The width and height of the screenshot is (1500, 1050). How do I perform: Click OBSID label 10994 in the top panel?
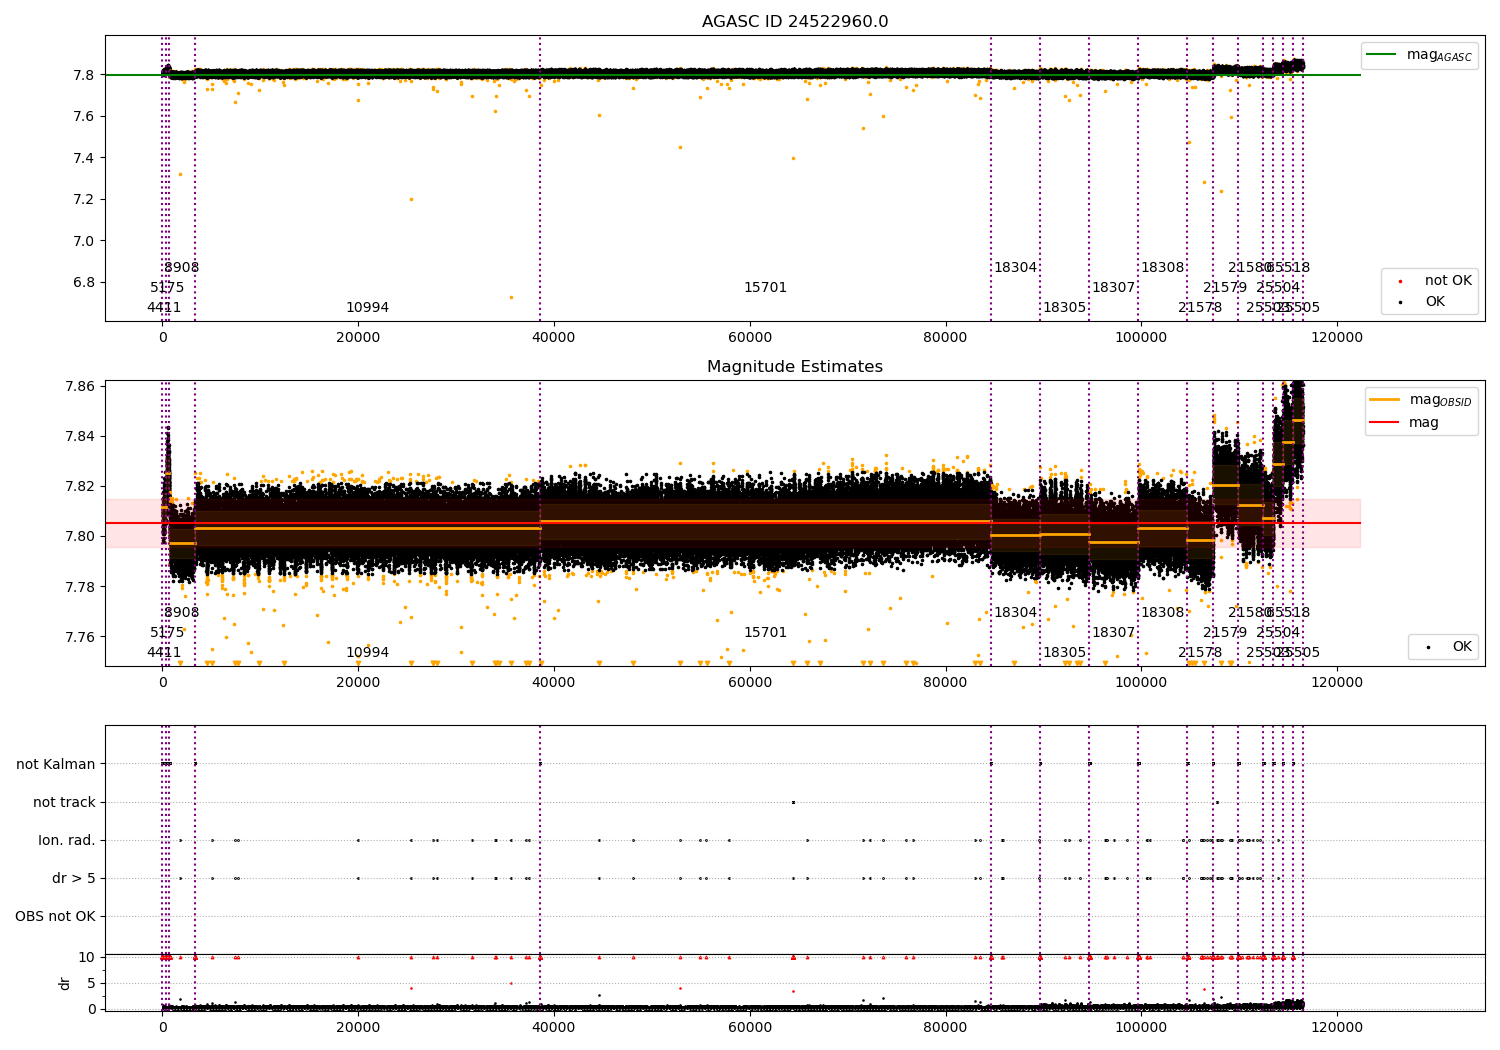tap(367, 308)
